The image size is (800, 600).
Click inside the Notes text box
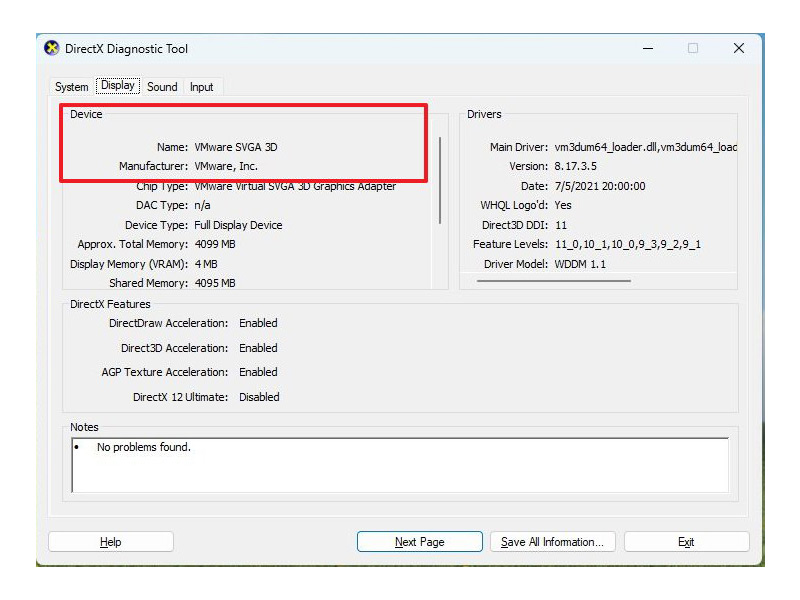pyautogui.click(x=401, y=465)
